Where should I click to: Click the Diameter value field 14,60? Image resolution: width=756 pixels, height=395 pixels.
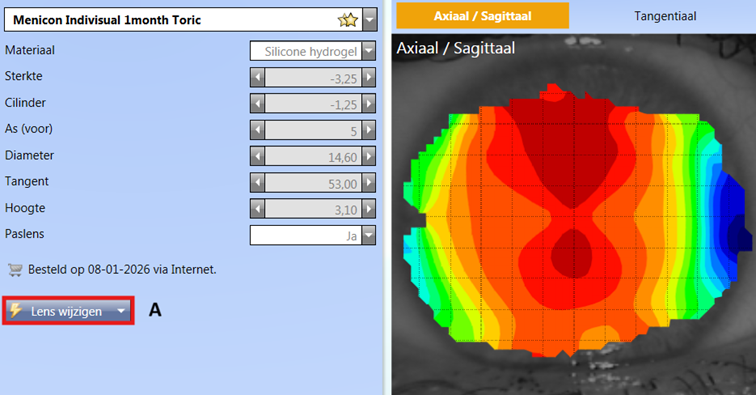pos(313,156)
